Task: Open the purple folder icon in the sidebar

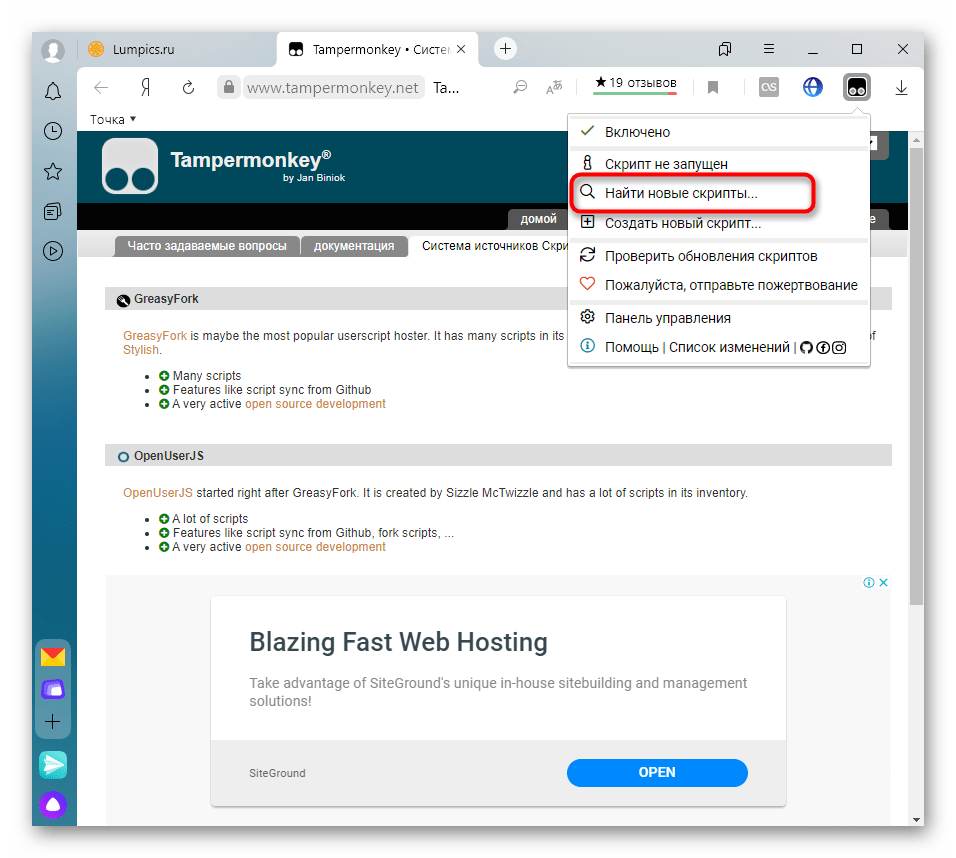Action: coord(53,690)
